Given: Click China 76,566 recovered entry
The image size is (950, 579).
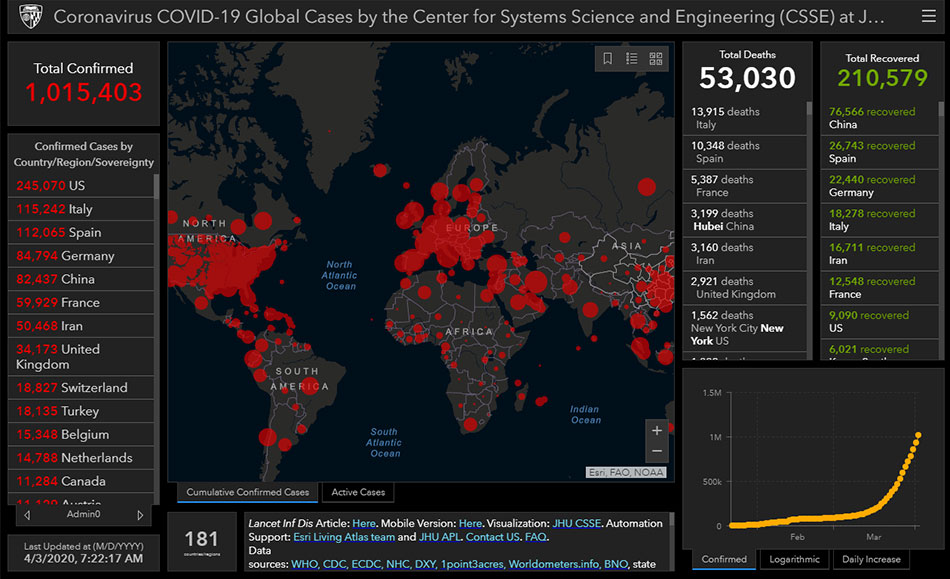Looking at the screenshot, I should [880, 118].
